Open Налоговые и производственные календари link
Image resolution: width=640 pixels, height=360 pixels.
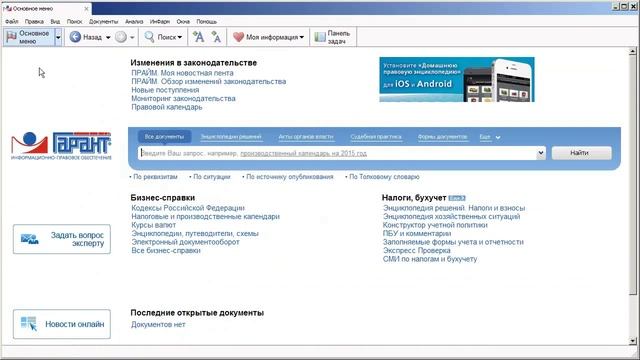(205, 217)
